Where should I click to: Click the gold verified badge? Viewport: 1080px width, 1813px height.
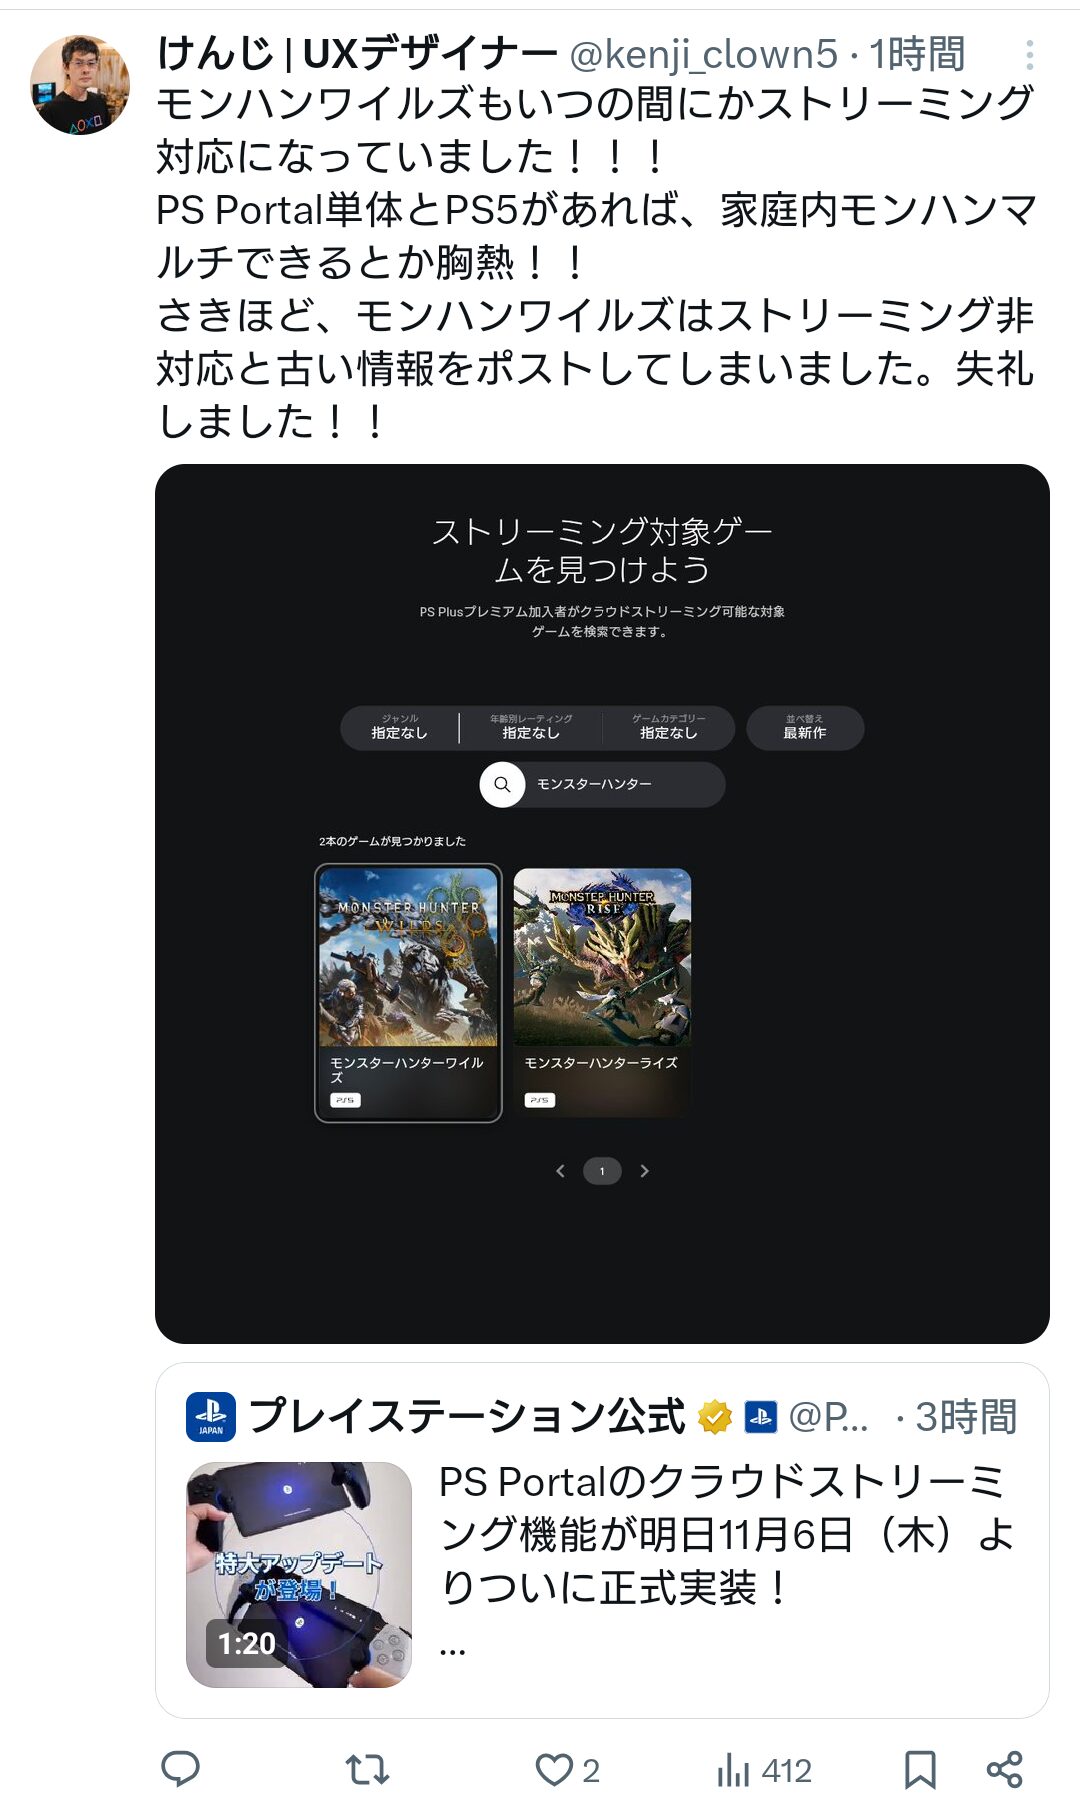coord(715,1417)
